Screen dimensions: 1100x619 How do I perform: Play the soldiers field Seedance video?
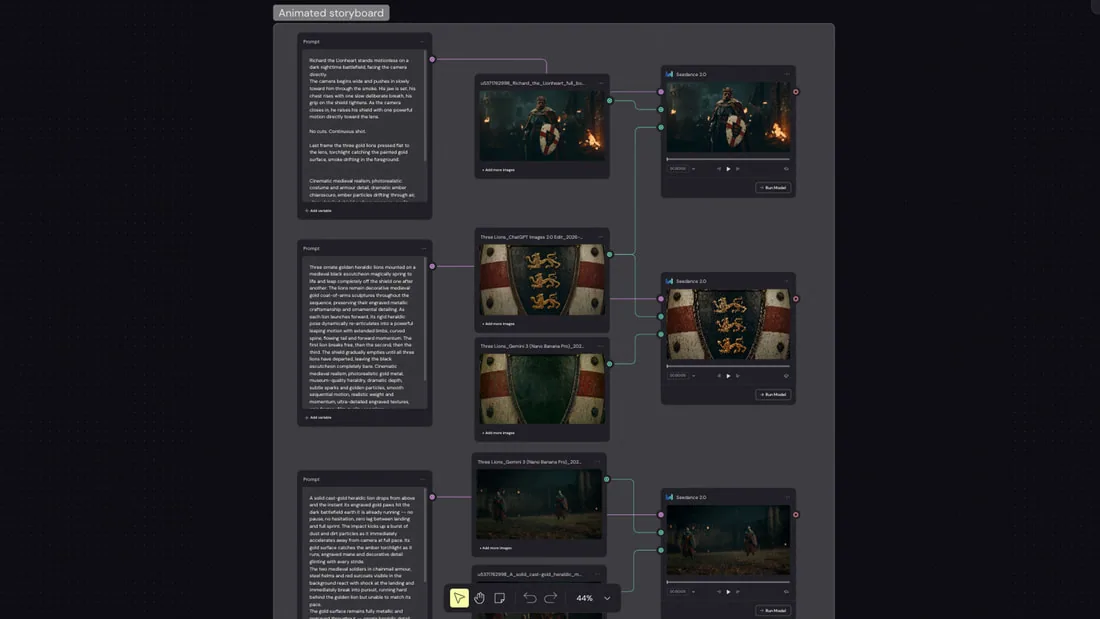[728, 592]
